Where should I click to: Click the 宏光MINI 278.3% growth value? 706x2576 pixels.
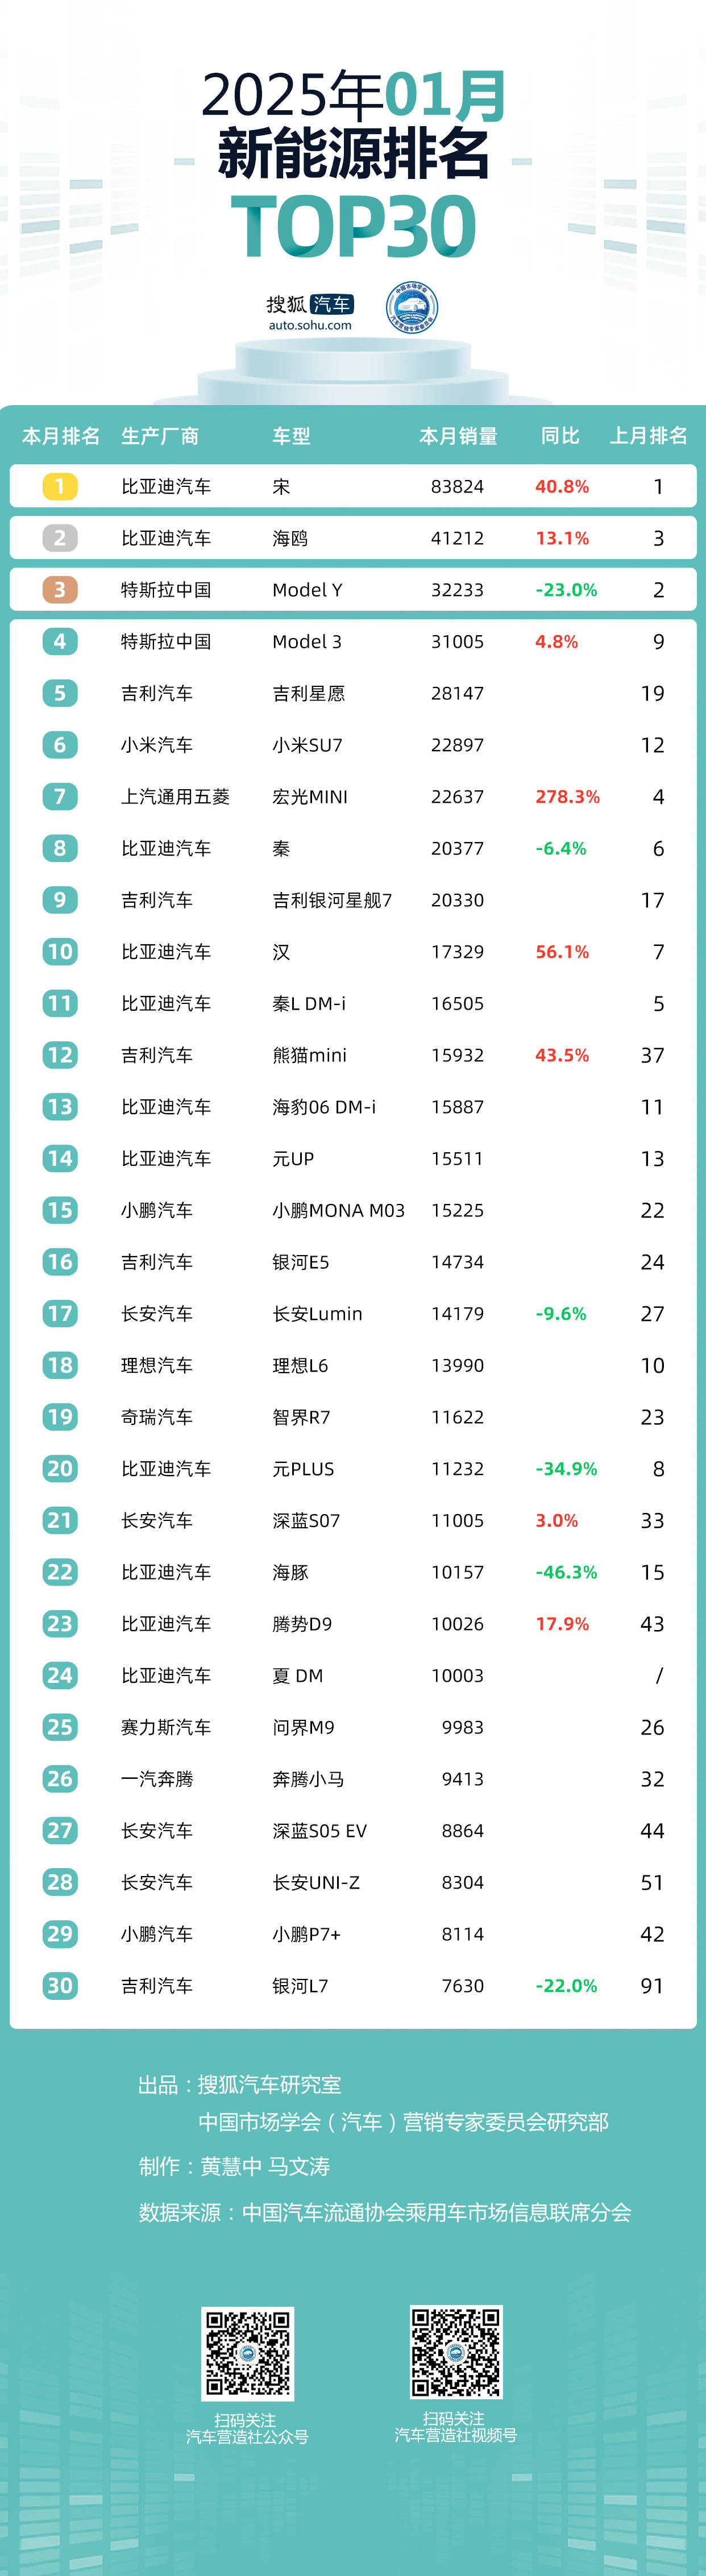[567, 797]
